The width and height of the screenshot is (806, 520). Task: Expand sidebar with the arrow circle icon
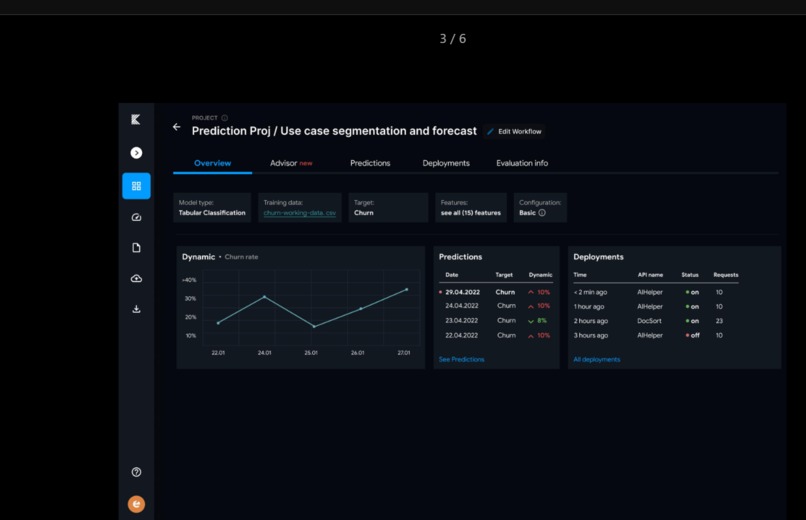pyautogui.click(x=136, y=153)
